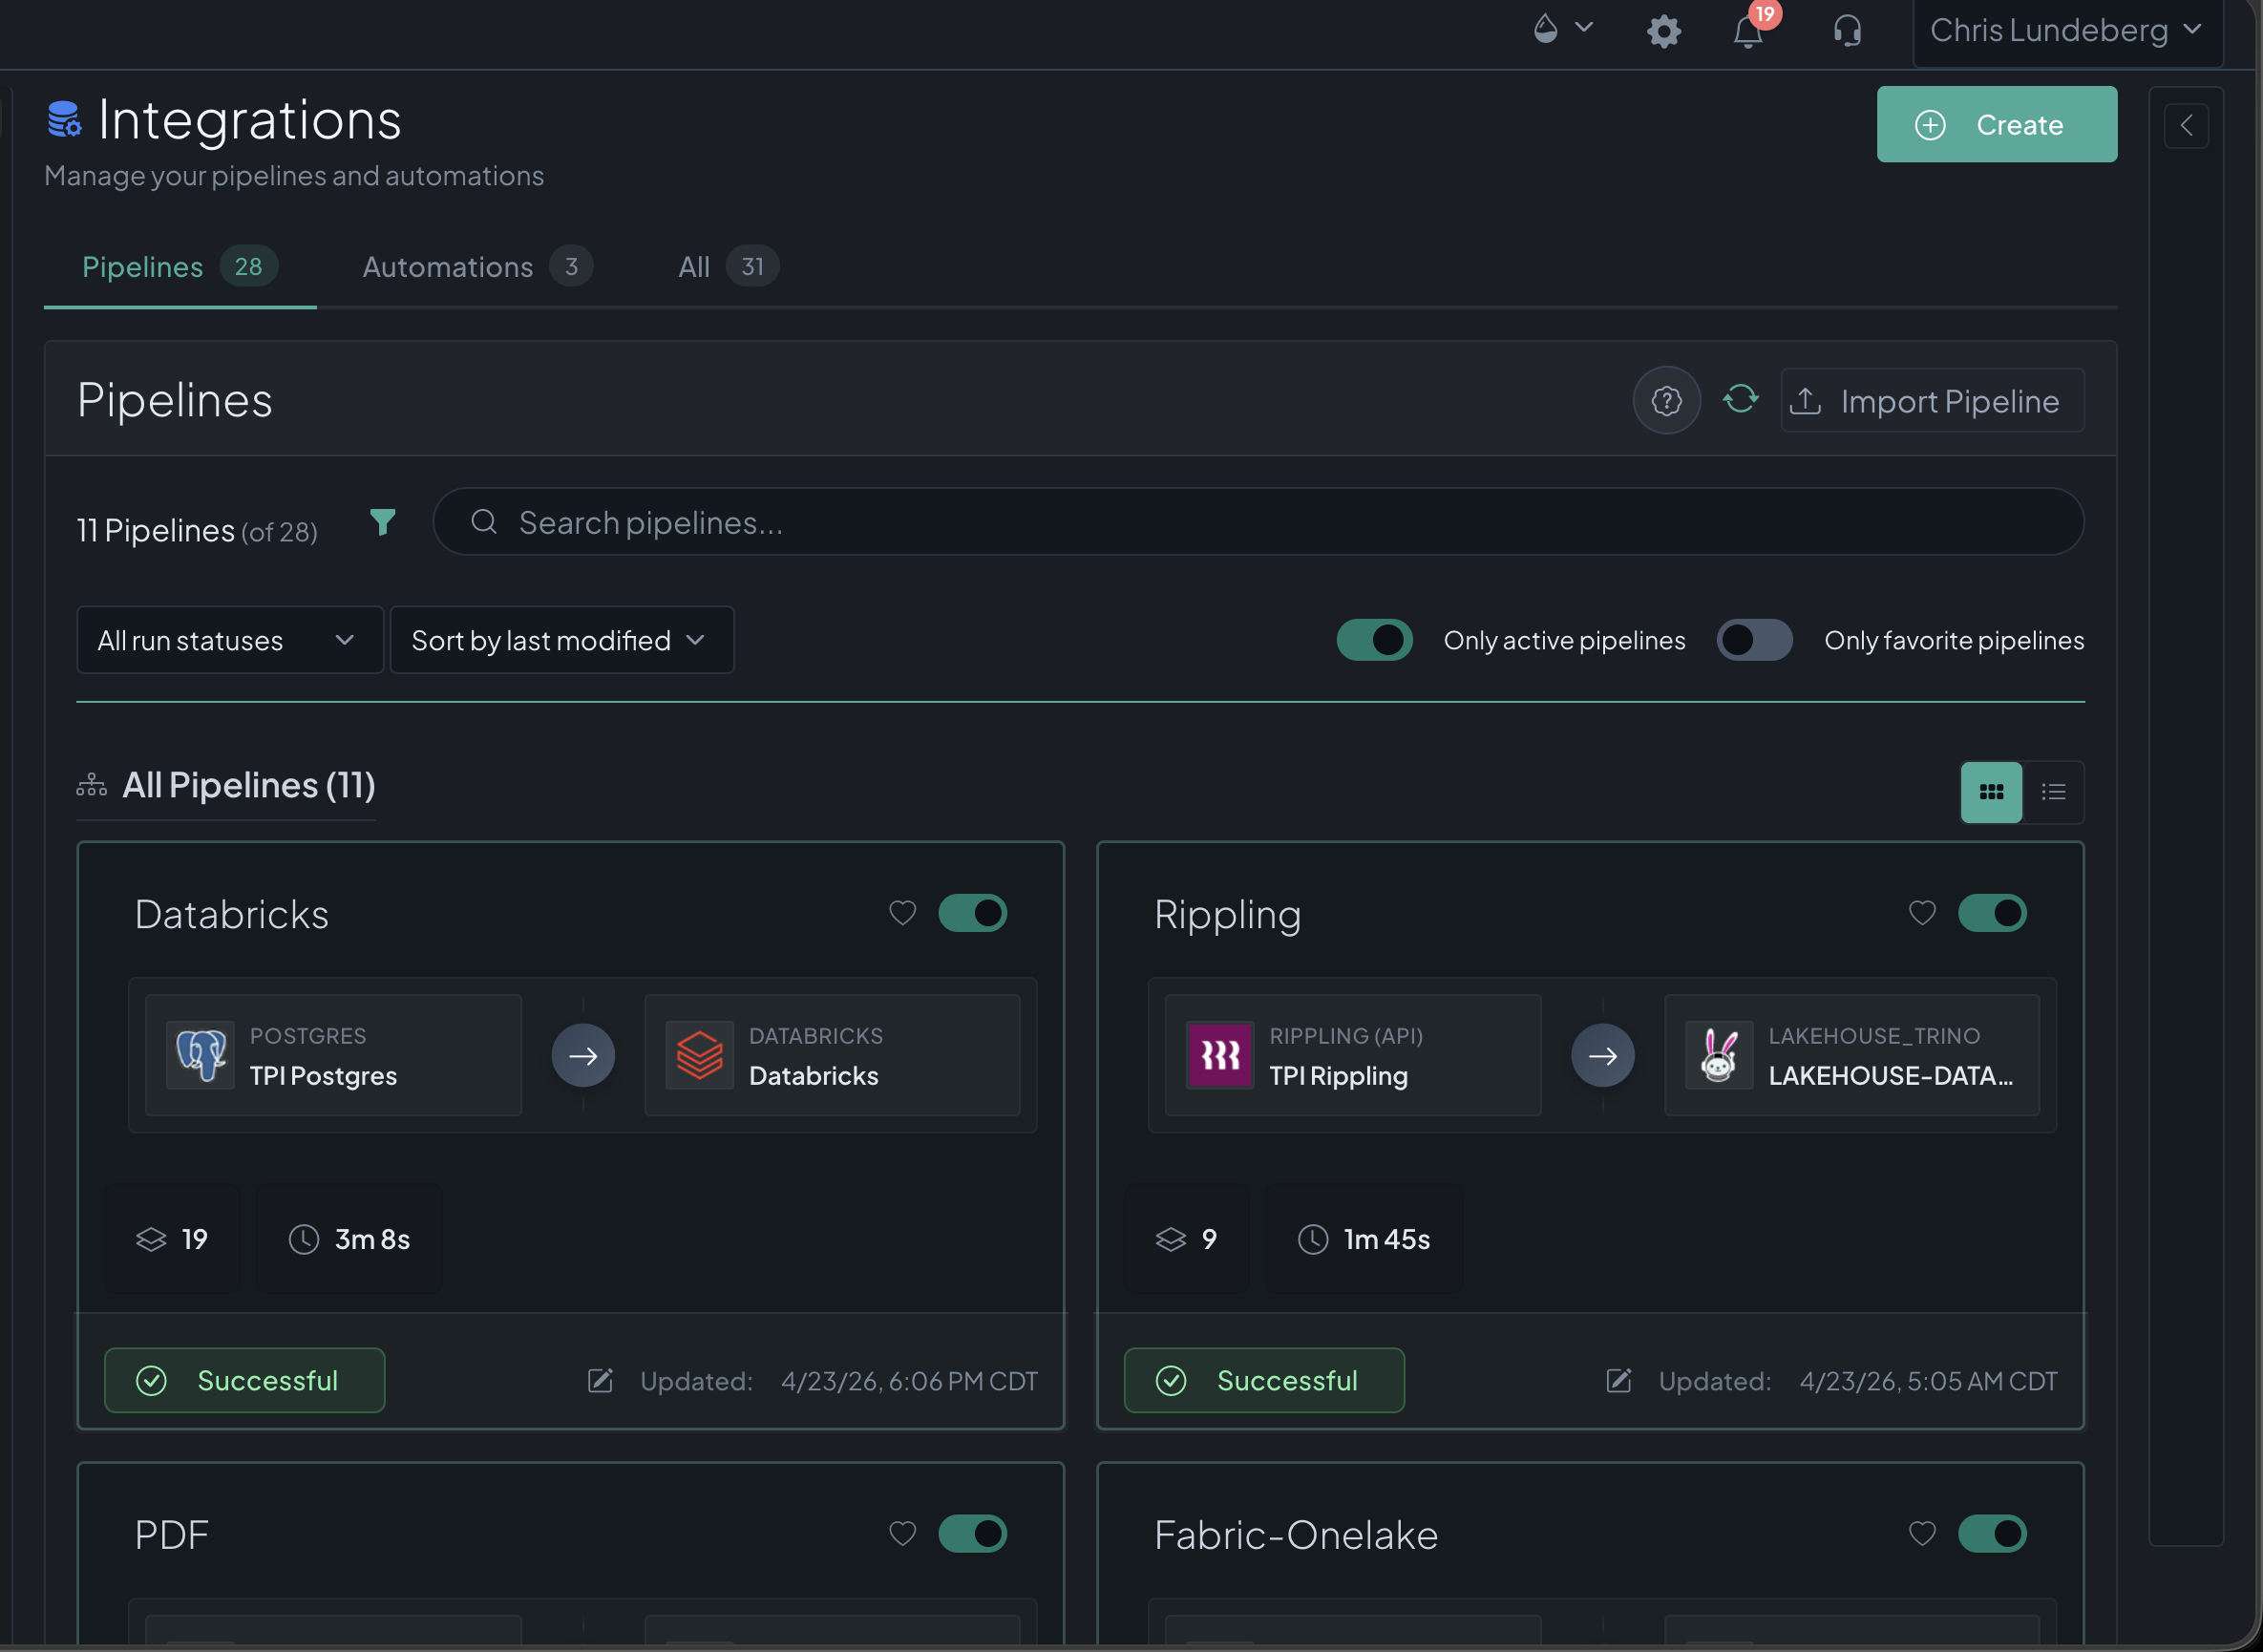Click the arrow between Rippling and Lakehouse
This screenshot has width=2263, height=1652.
pyautogui.click(x=1602, y=1055)
